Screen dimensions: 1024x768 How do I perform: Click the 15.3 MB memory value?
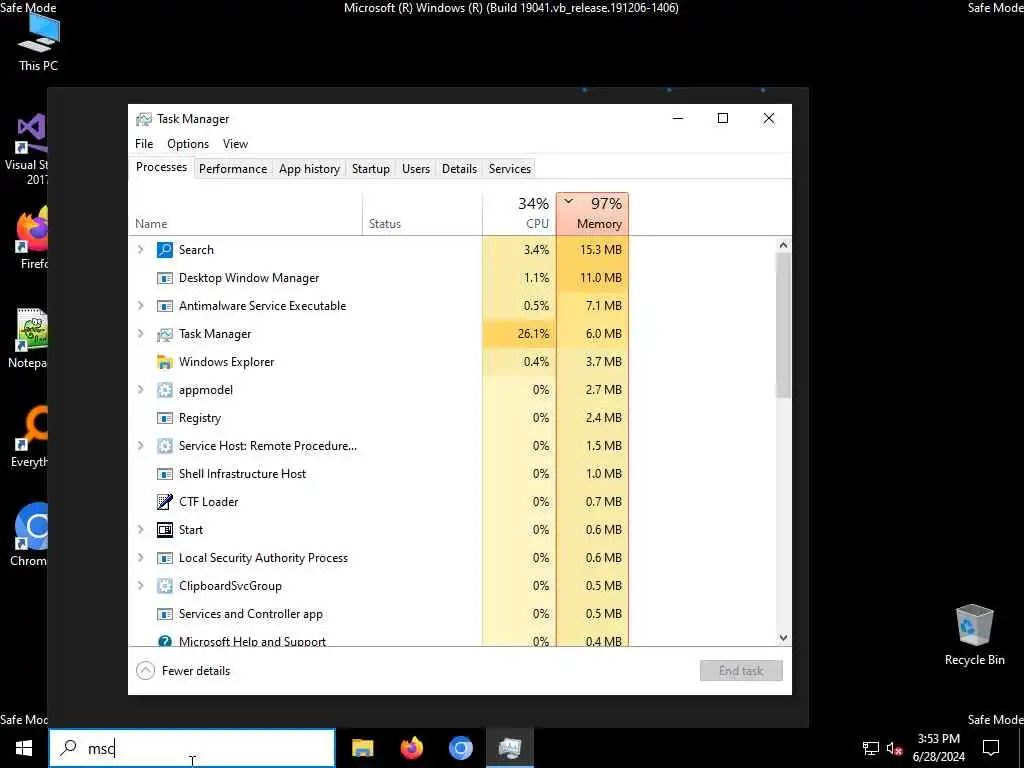click(x=601, y=249)
